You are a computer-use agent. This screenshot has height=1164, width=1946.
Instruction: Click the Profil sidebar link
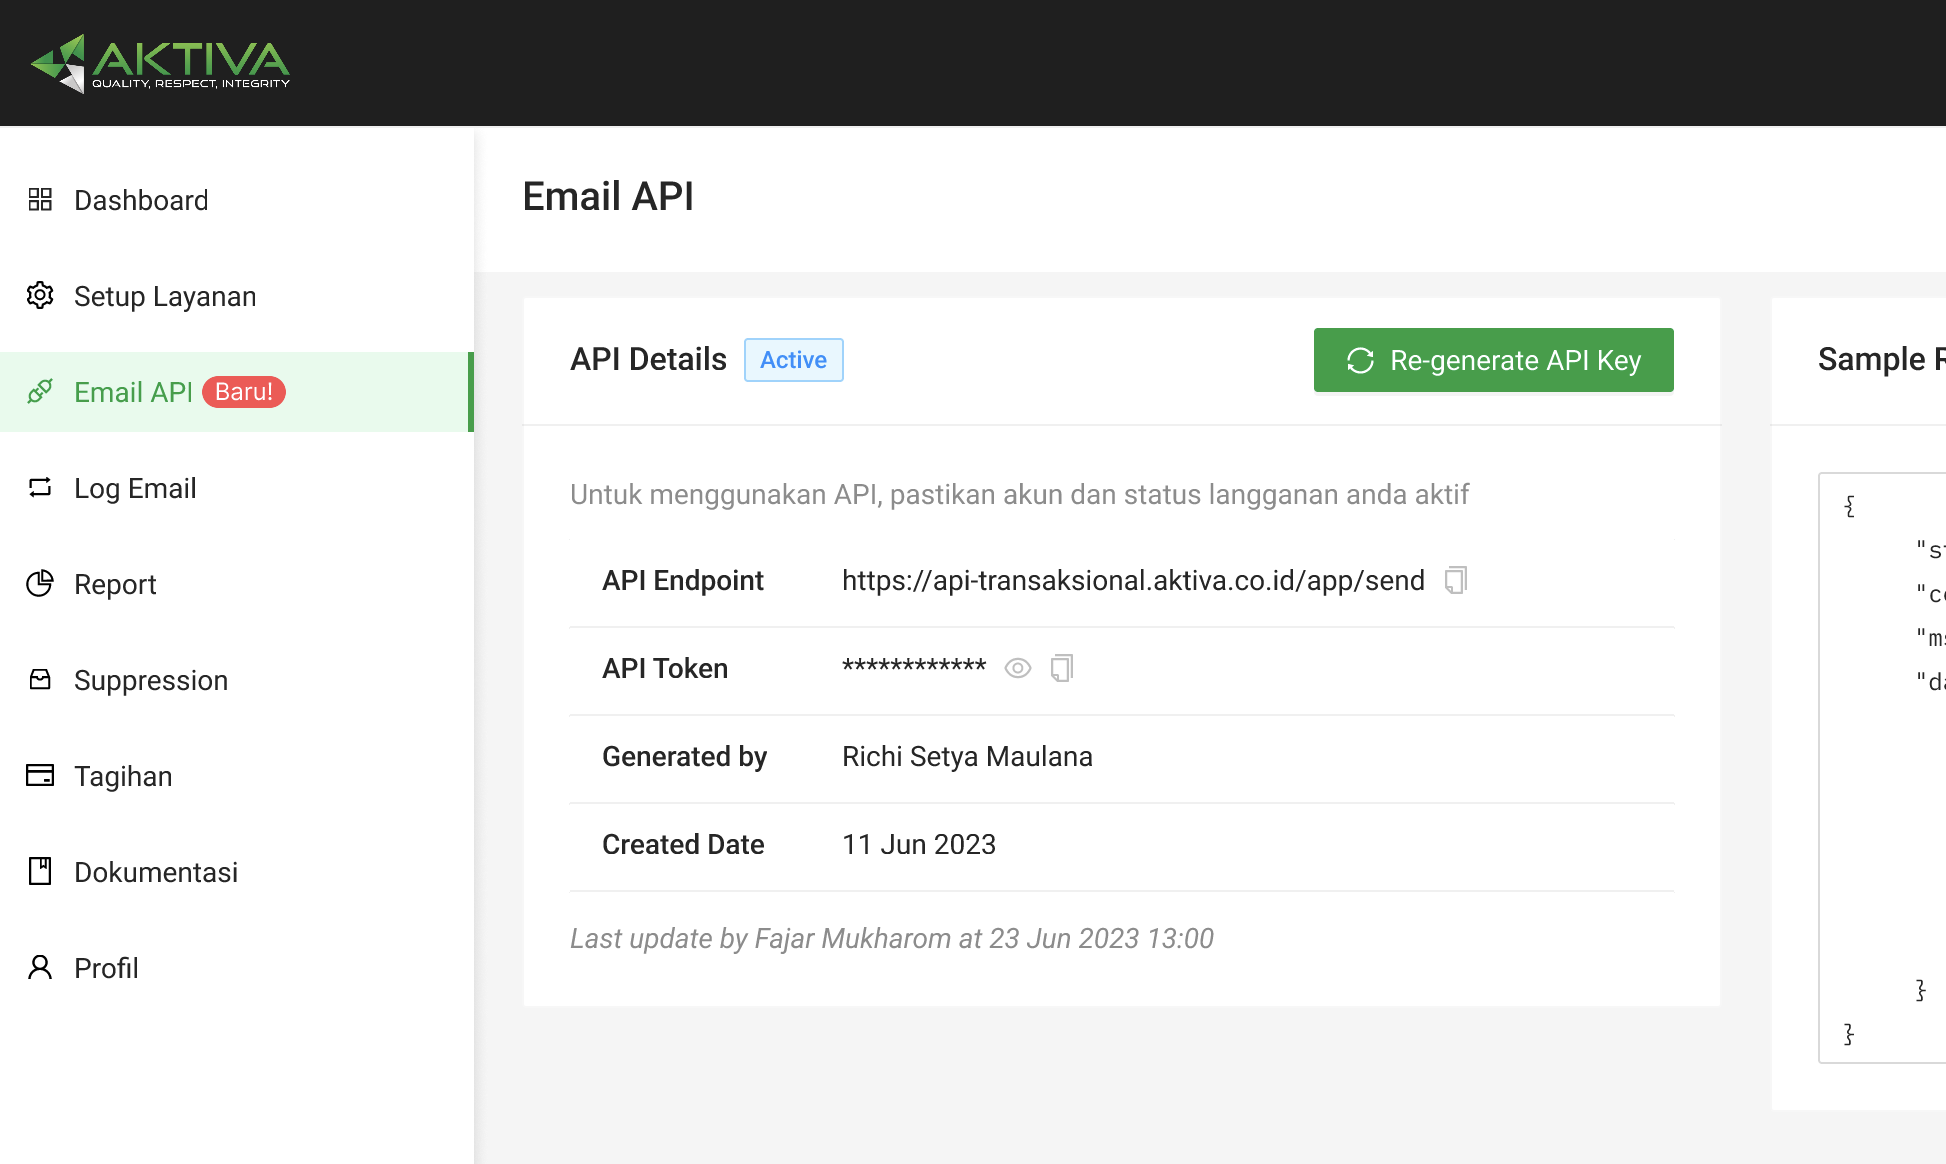106,967
